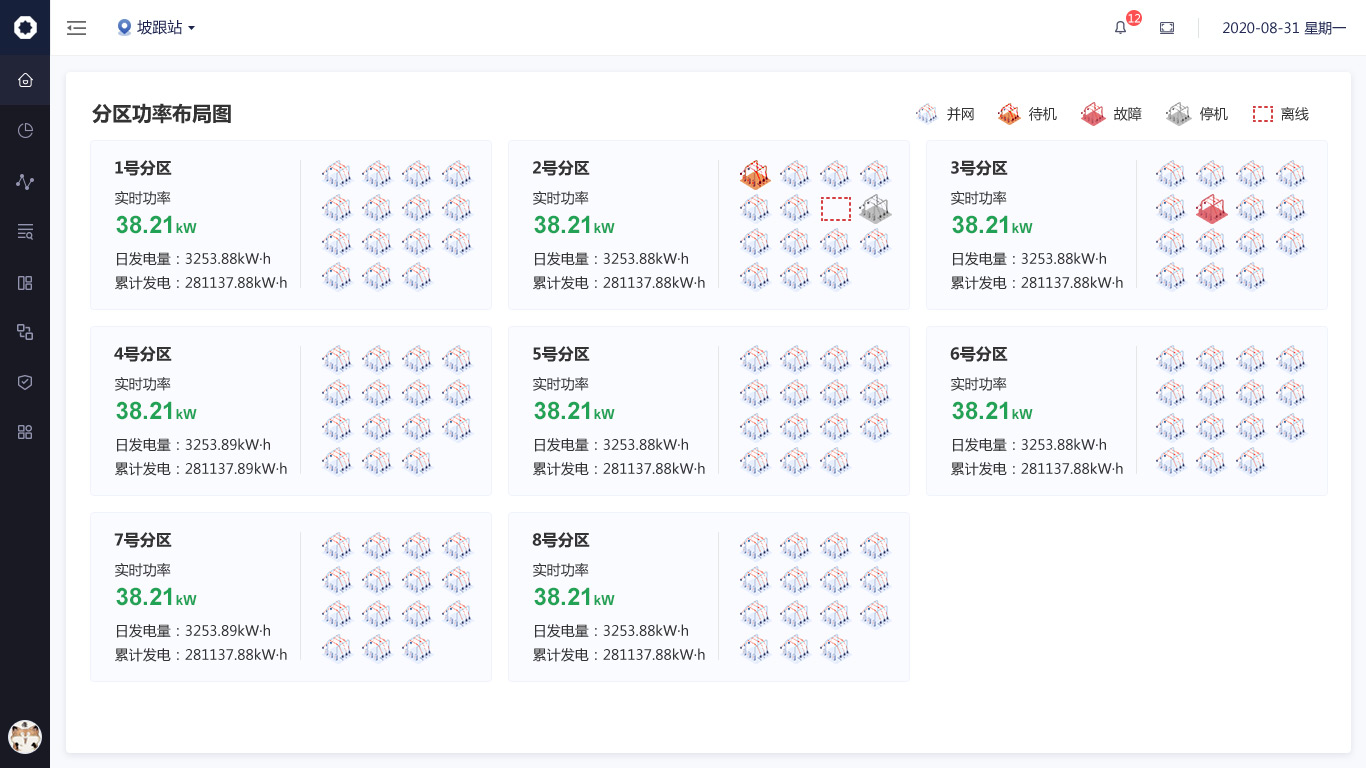Image resolution: width=1366 pixels, height=768 pixels.
Task: Open the shield check sidebar icon
Action: pos(25,382)
